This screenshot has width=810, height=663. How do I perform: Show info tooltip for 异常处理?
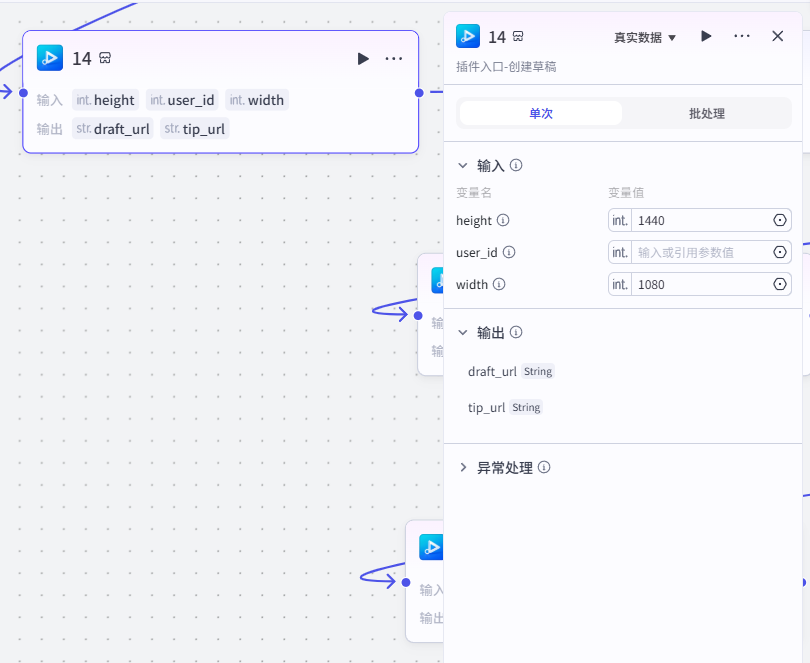pyautogui.click(x=544, y=467)
